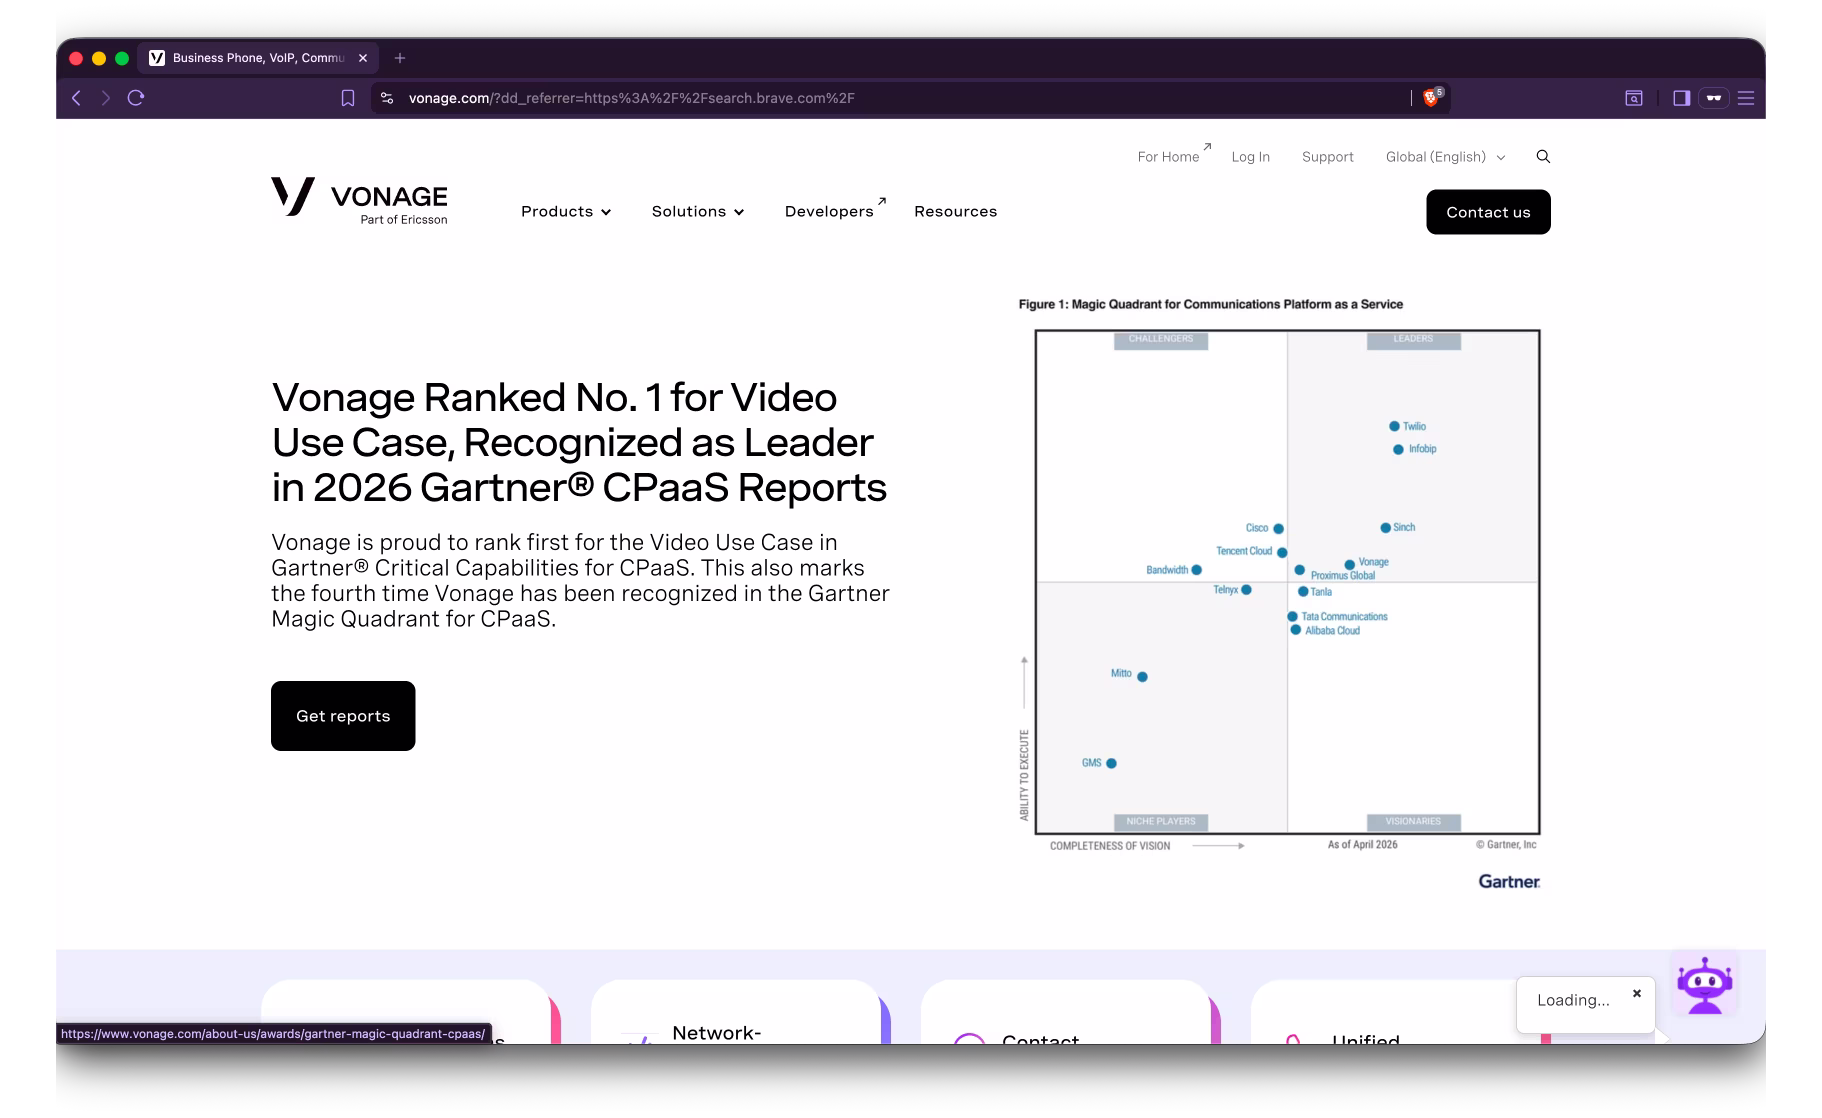Dismiss the Loading chat bubble
Image resolution: width=1822 pixels, height=1118 pixels.
1637,993
